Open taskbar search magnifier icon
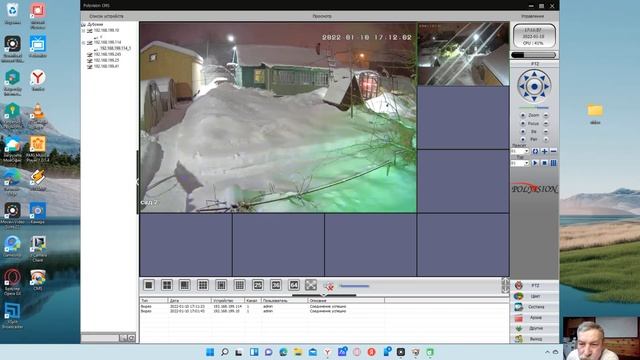Screen dimensions: 640x360 click(x=224, y=352)
